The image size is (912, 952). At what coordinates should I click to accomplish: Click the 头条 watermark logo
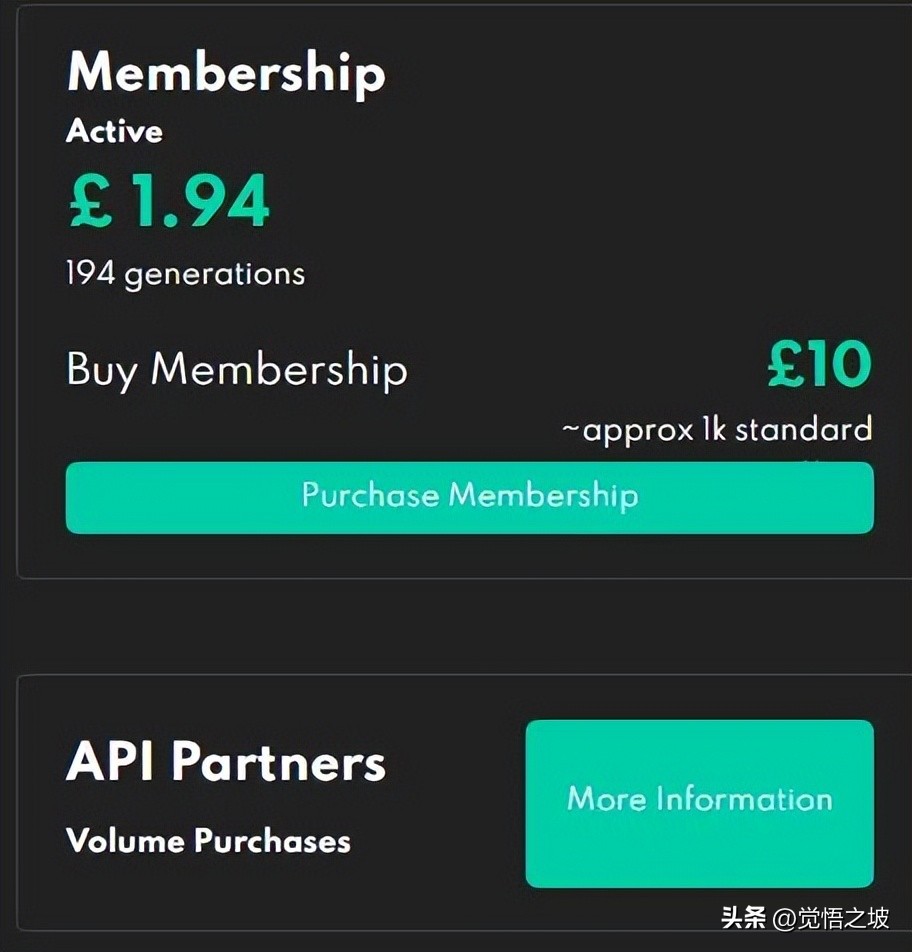743,917
